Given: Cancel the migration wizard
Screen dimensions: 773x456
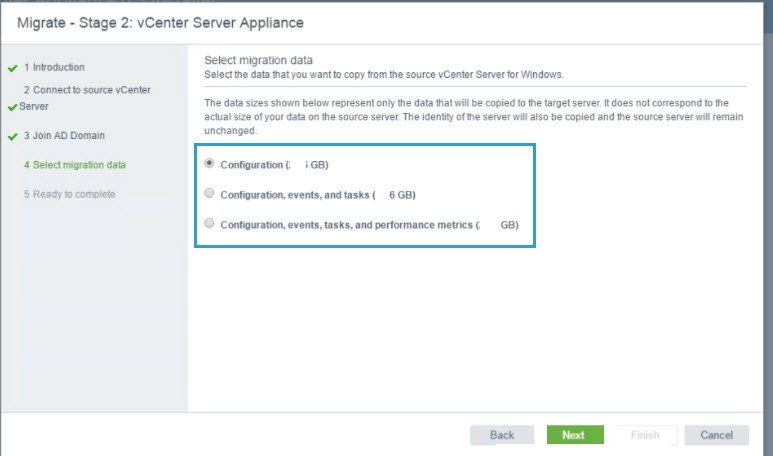Looking at the screenshot, I should click(716, 435).
